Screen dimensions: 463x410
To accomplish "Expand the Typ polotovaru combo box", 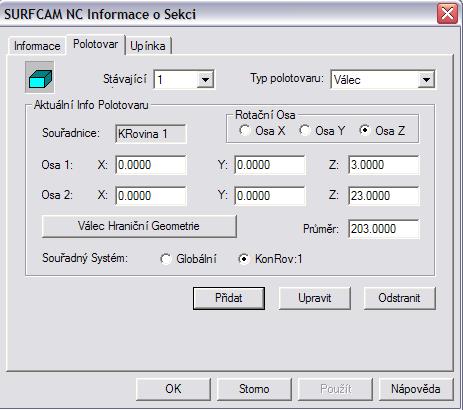I will [426, 80].
